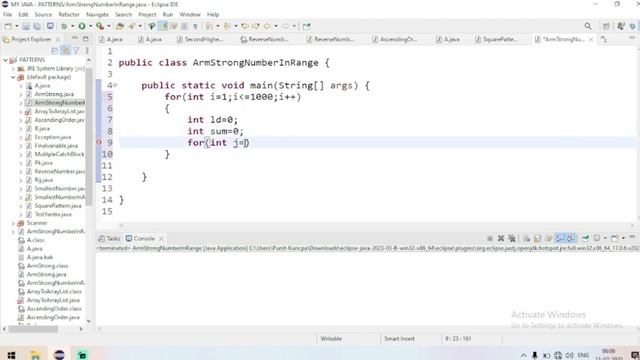This screenshot has height=360, width=640.
Task: Click the Java perspective icon at top right
Action: 621,26
